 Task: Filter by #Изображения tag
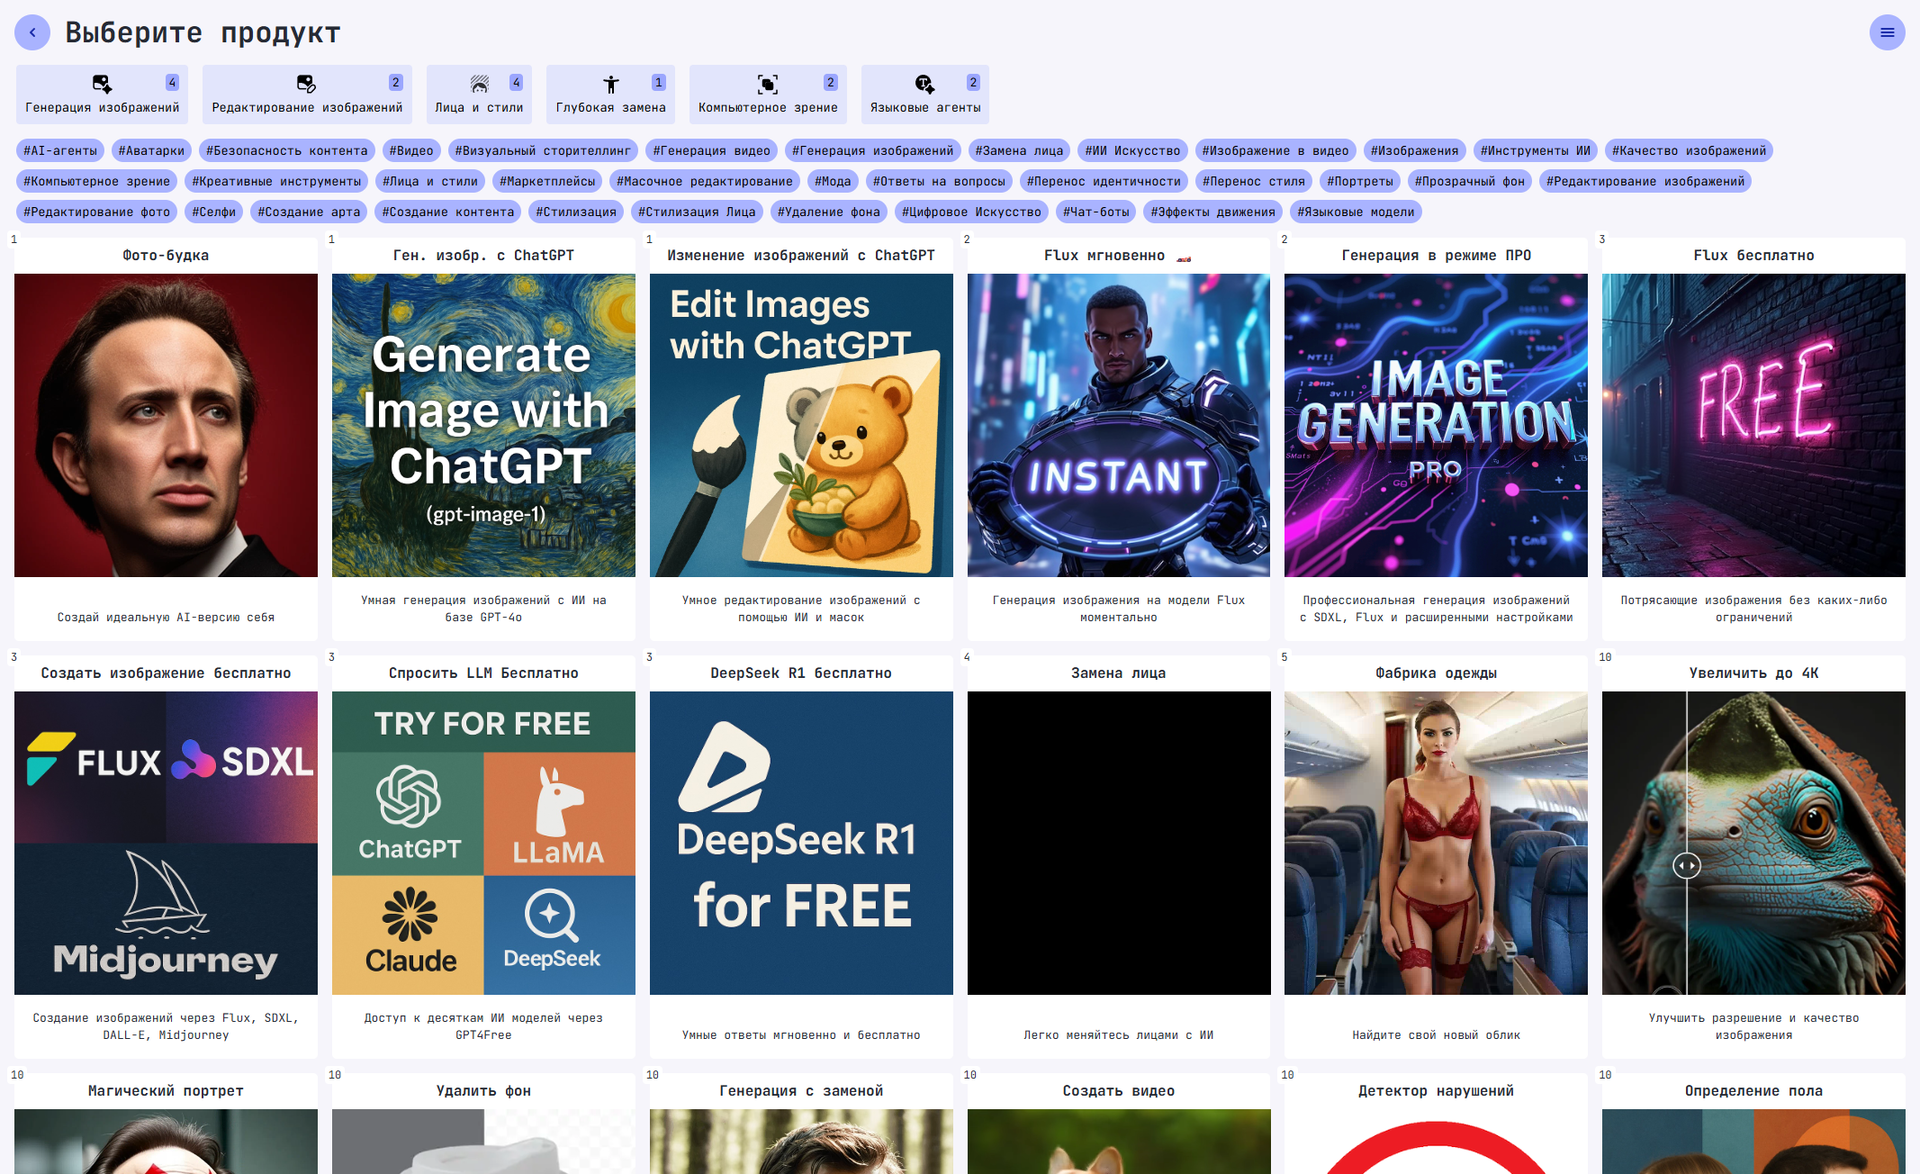coord(1415,151)
